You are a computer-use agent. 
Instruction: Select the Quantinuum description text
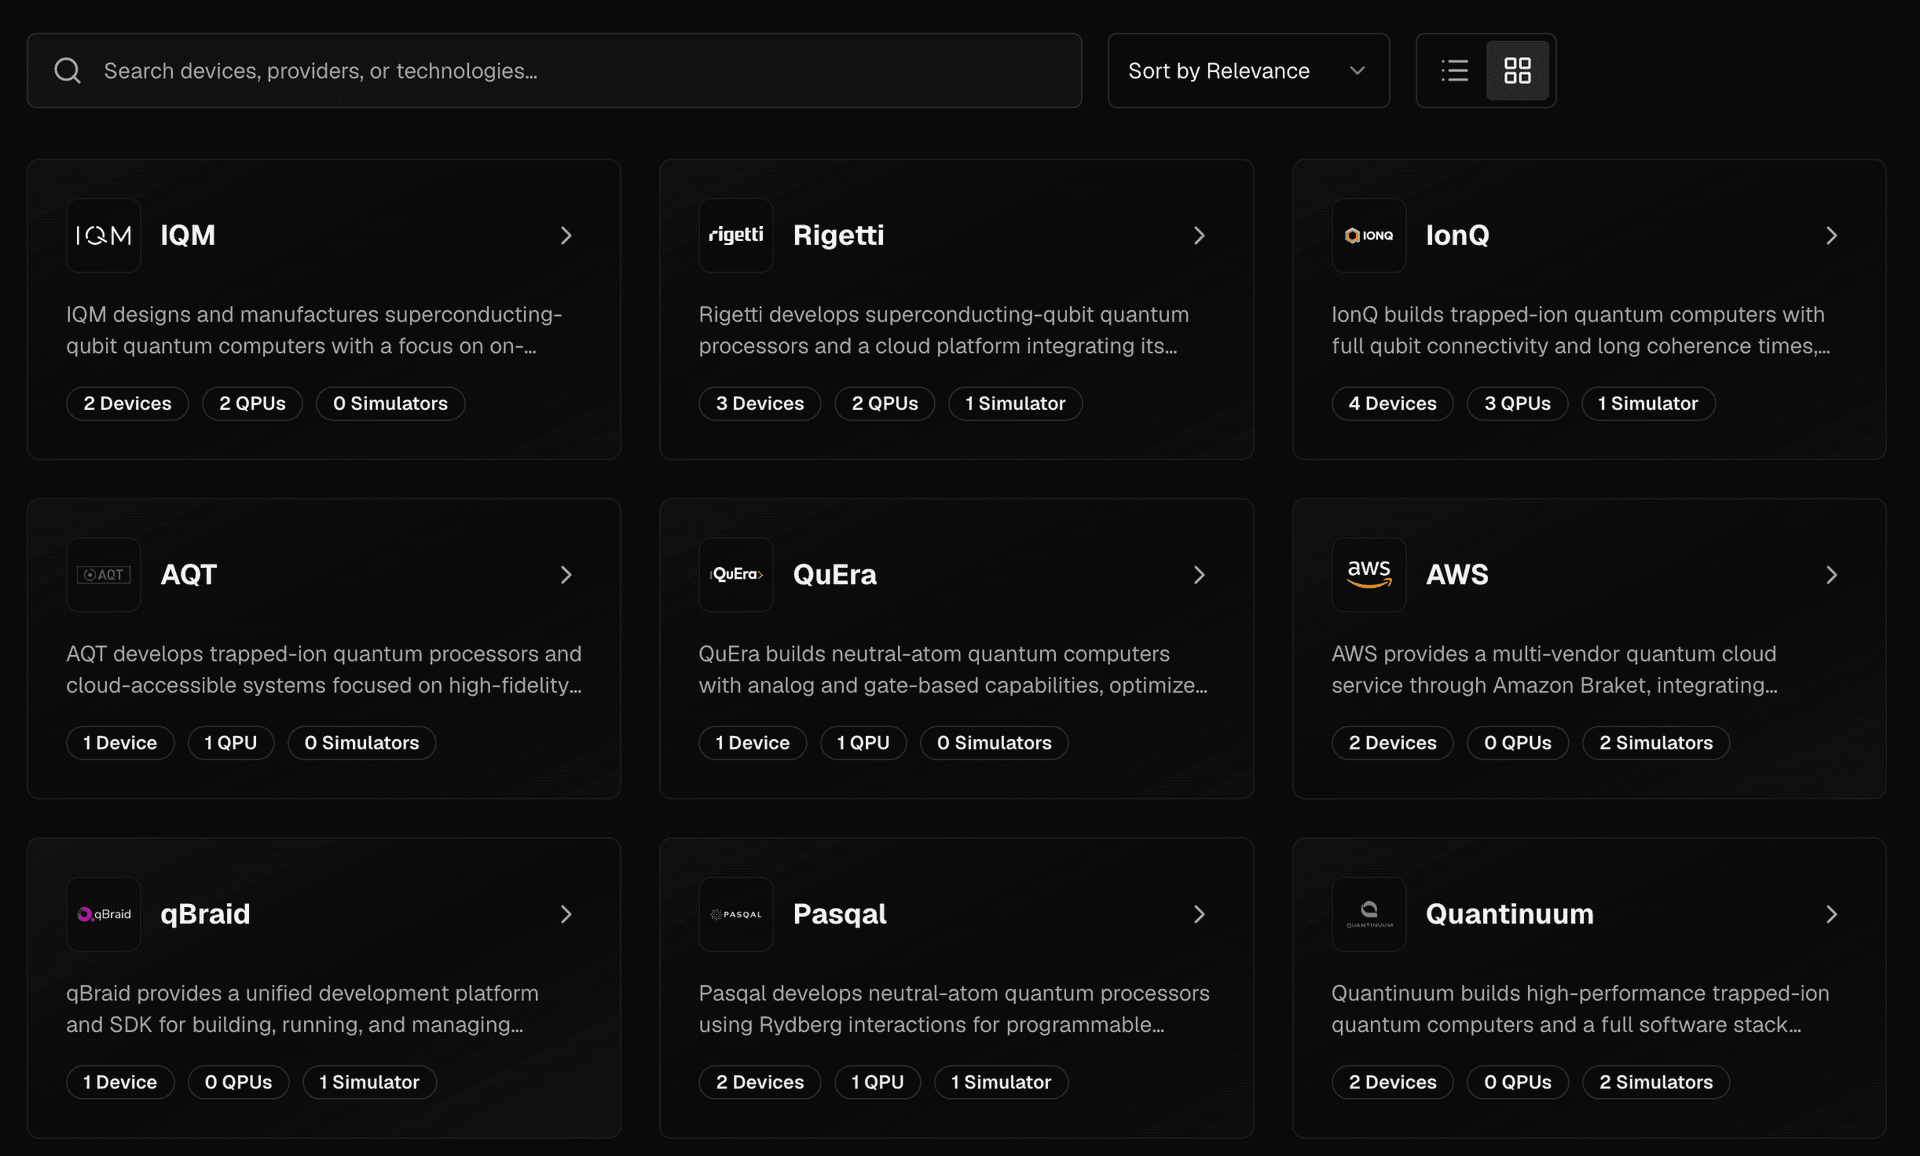point(1580,1009)
